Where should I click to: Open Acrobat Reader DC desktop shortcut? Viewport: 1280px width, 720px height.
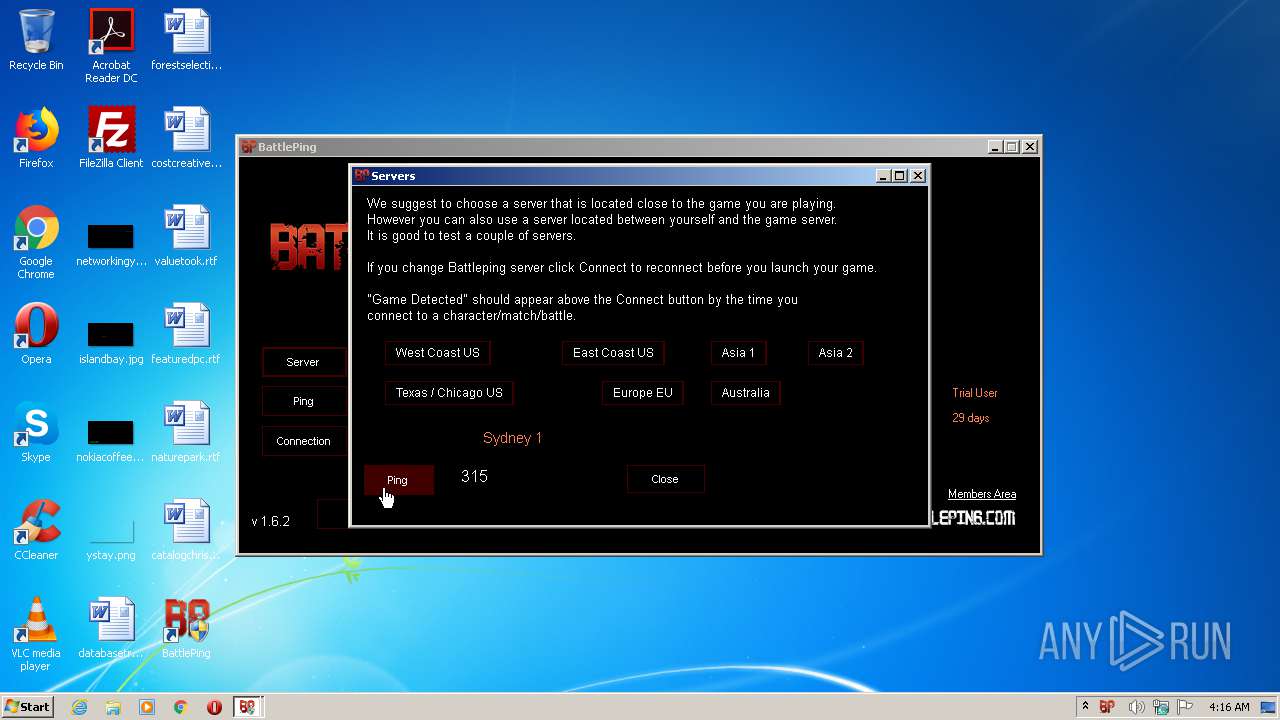point(111,46)
